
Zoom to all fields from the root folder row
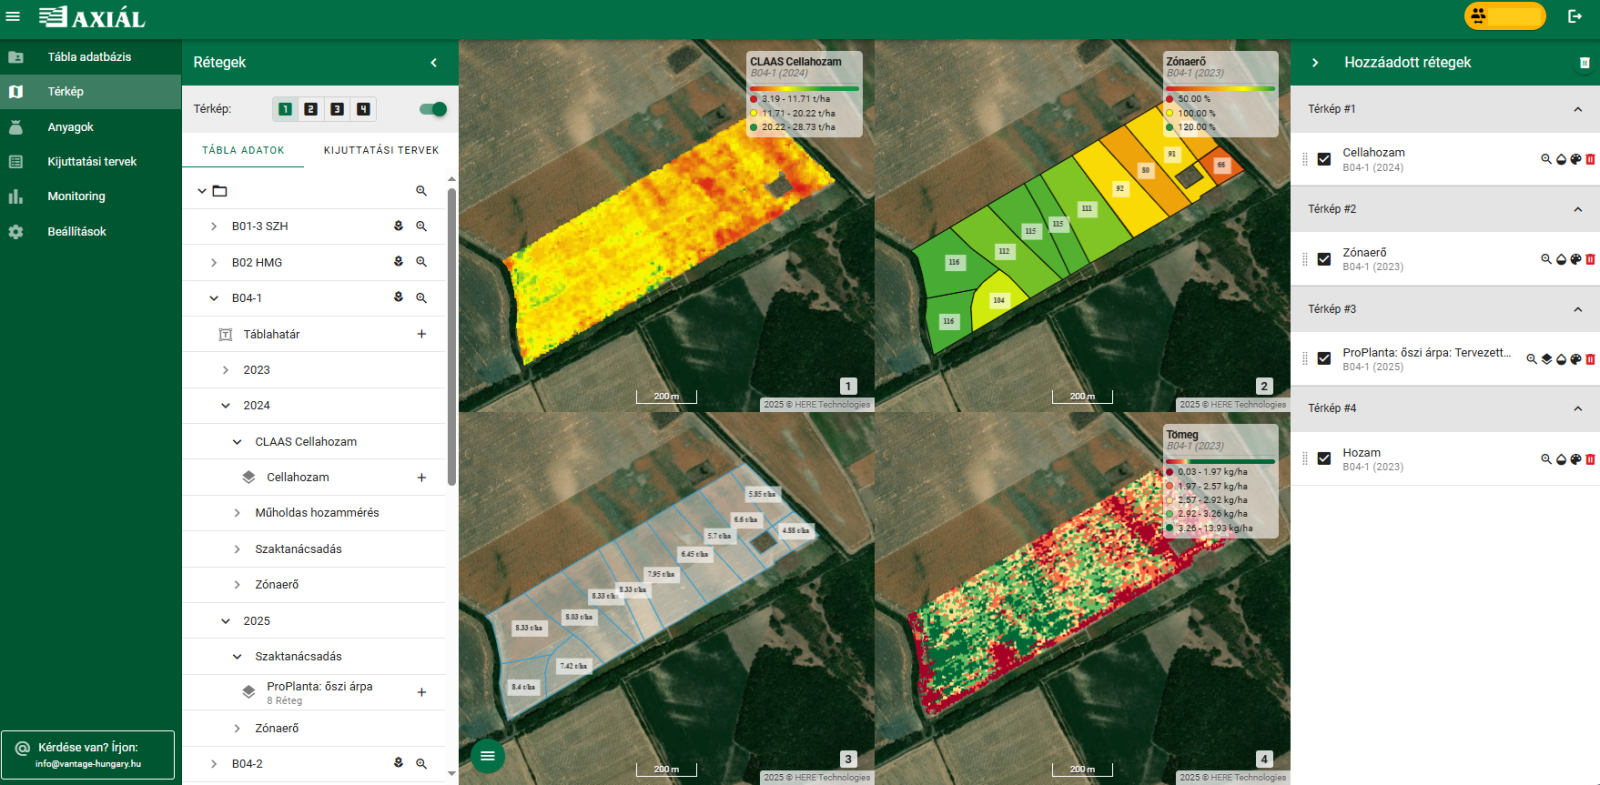pyautogui.click(x=421, y=191)
